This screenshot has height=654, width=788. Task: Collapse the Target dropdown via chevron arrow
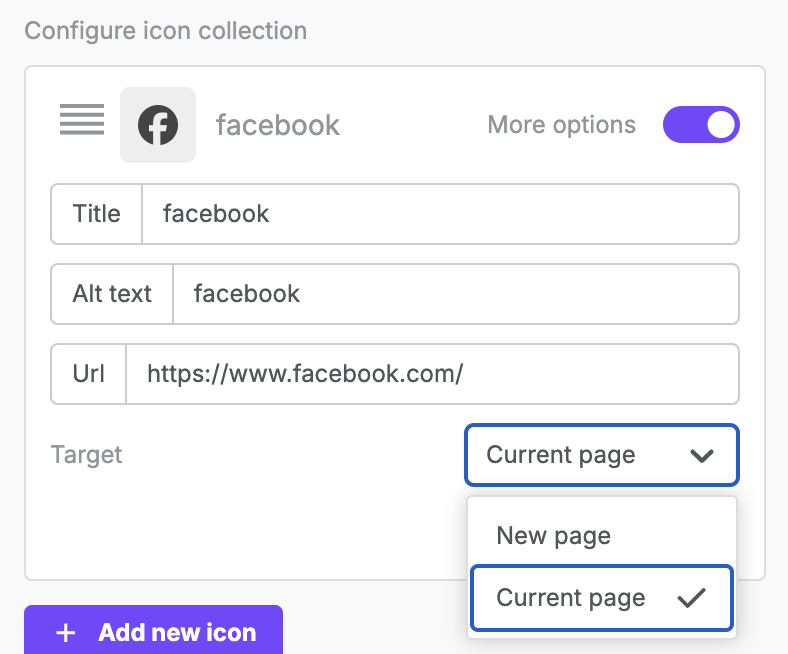(x=702, y=456)
